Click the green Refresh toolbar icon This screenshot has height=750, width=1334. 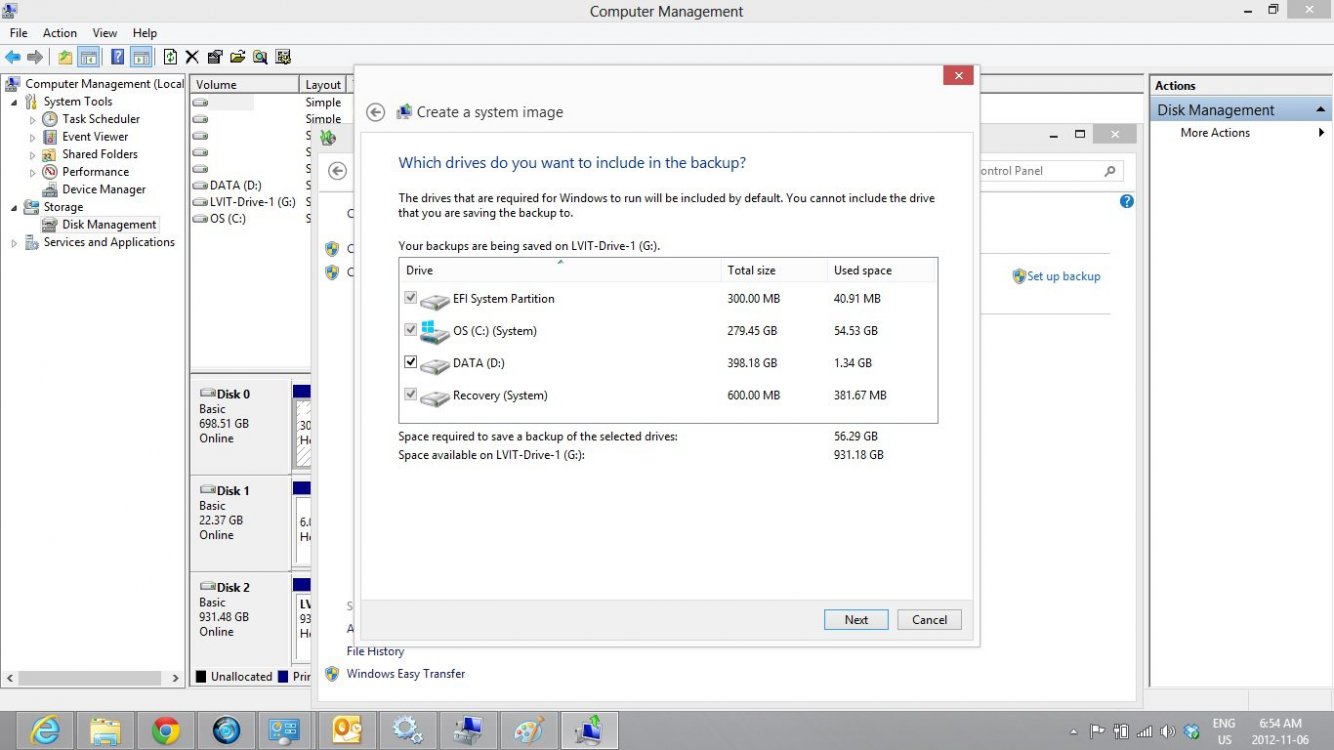click(170, 57)
